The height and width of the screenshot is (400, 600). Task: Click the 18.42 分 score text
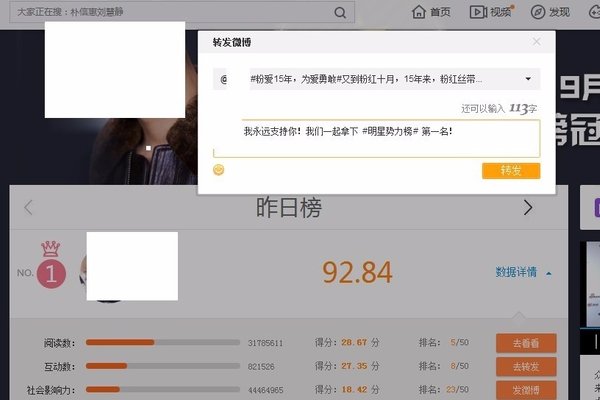pyautogui.click(x=360, y=390)
